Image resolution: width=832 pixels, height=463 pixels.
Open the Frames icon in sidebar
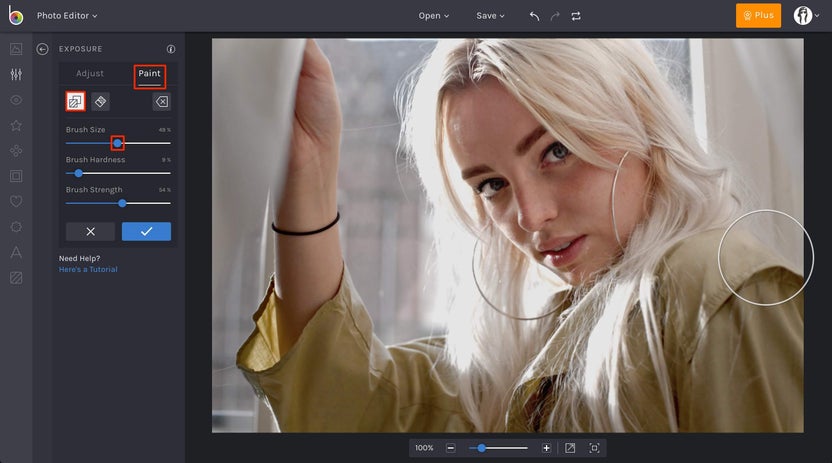(16, 176)
